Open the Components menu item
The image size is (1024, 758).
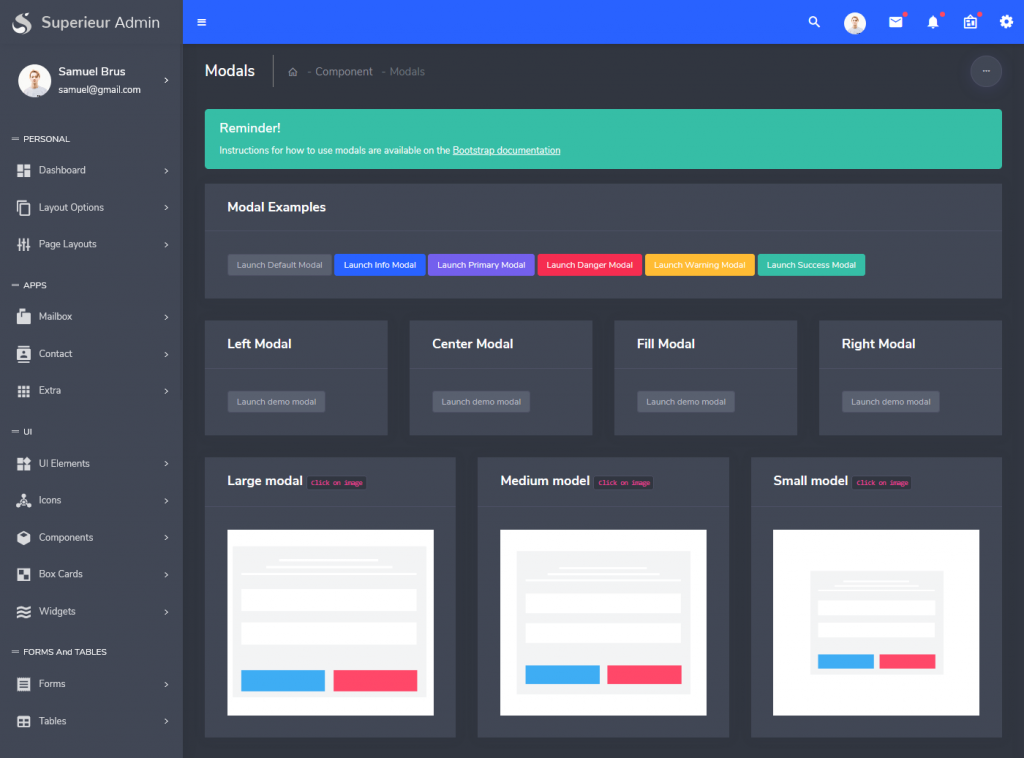coord(91,537)
